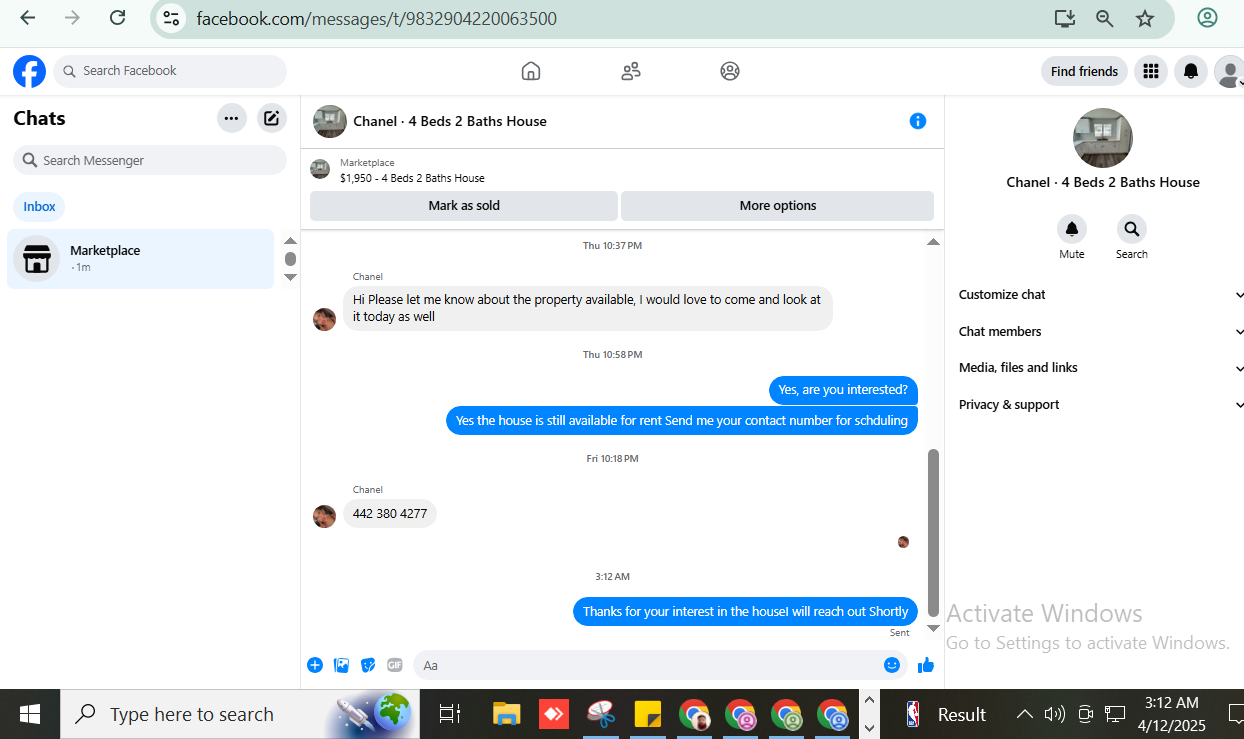Click 'Thanks for your interest' message bubble
1244x739 pixels.
(745, 611)
